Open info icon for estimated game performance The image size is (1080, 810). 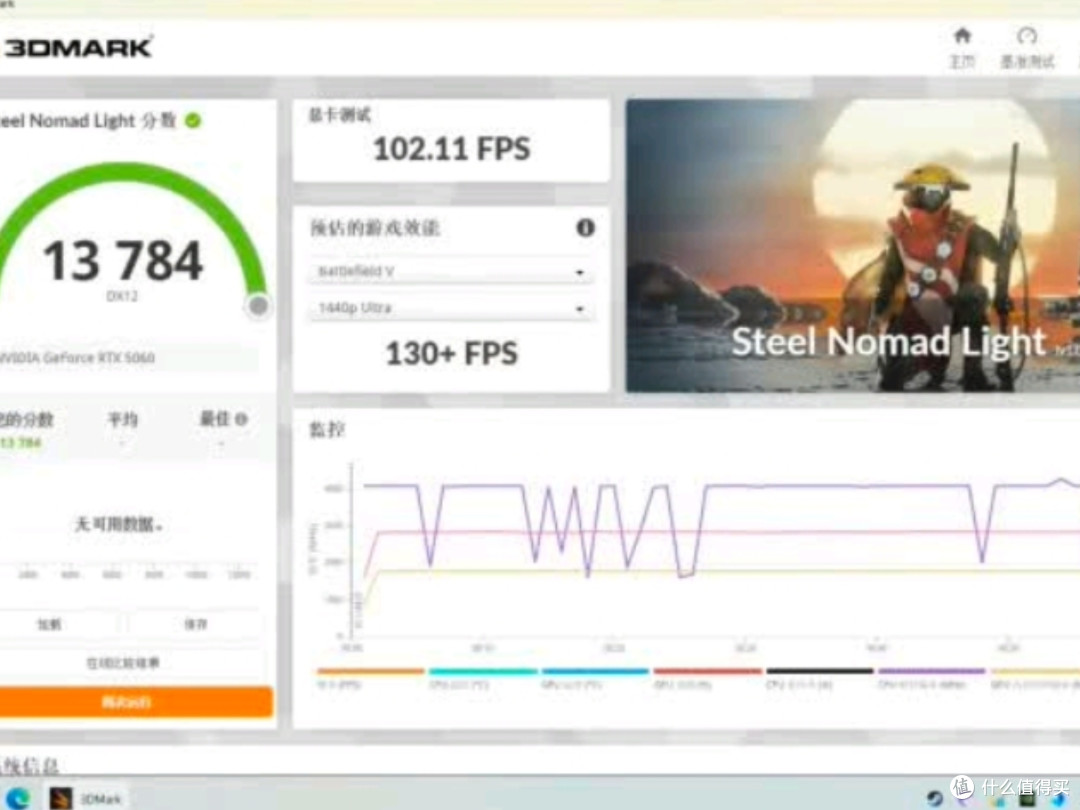(x=585, y=228)
